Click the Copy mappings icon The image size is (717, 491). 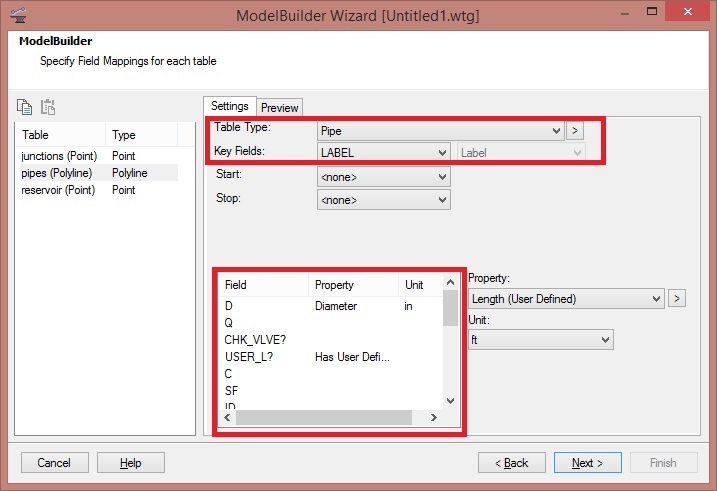[x=24, y=107]
